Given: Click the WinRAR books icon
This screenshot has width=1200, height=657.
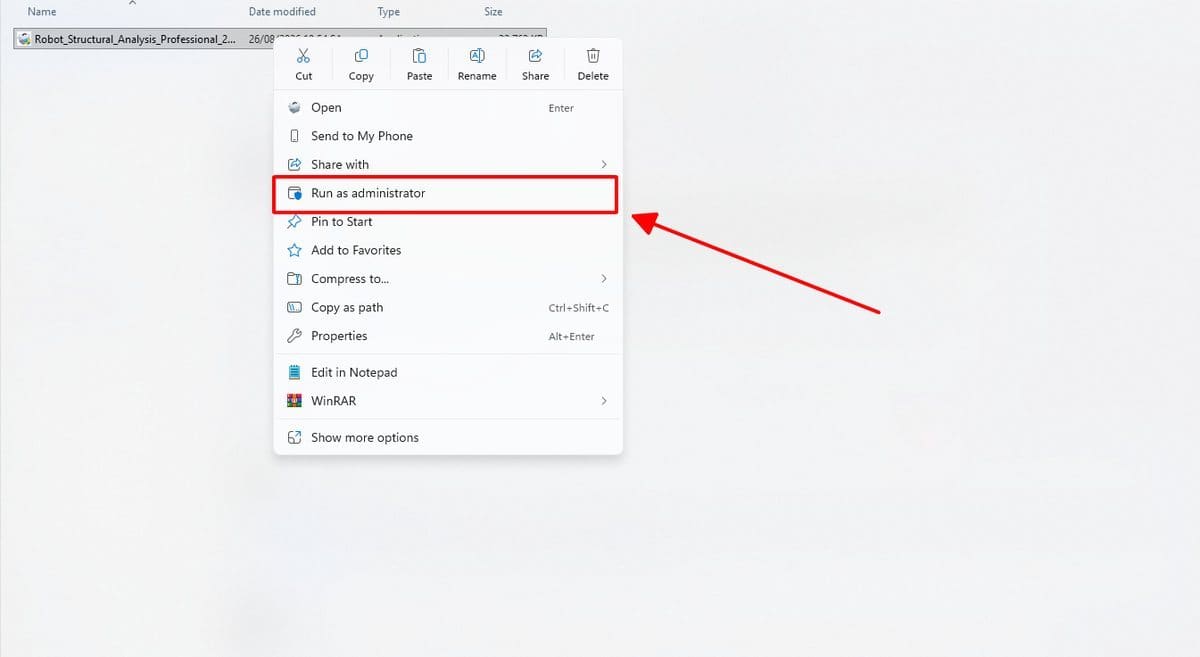Looking at the screenshot, I should tap(294, 401).
